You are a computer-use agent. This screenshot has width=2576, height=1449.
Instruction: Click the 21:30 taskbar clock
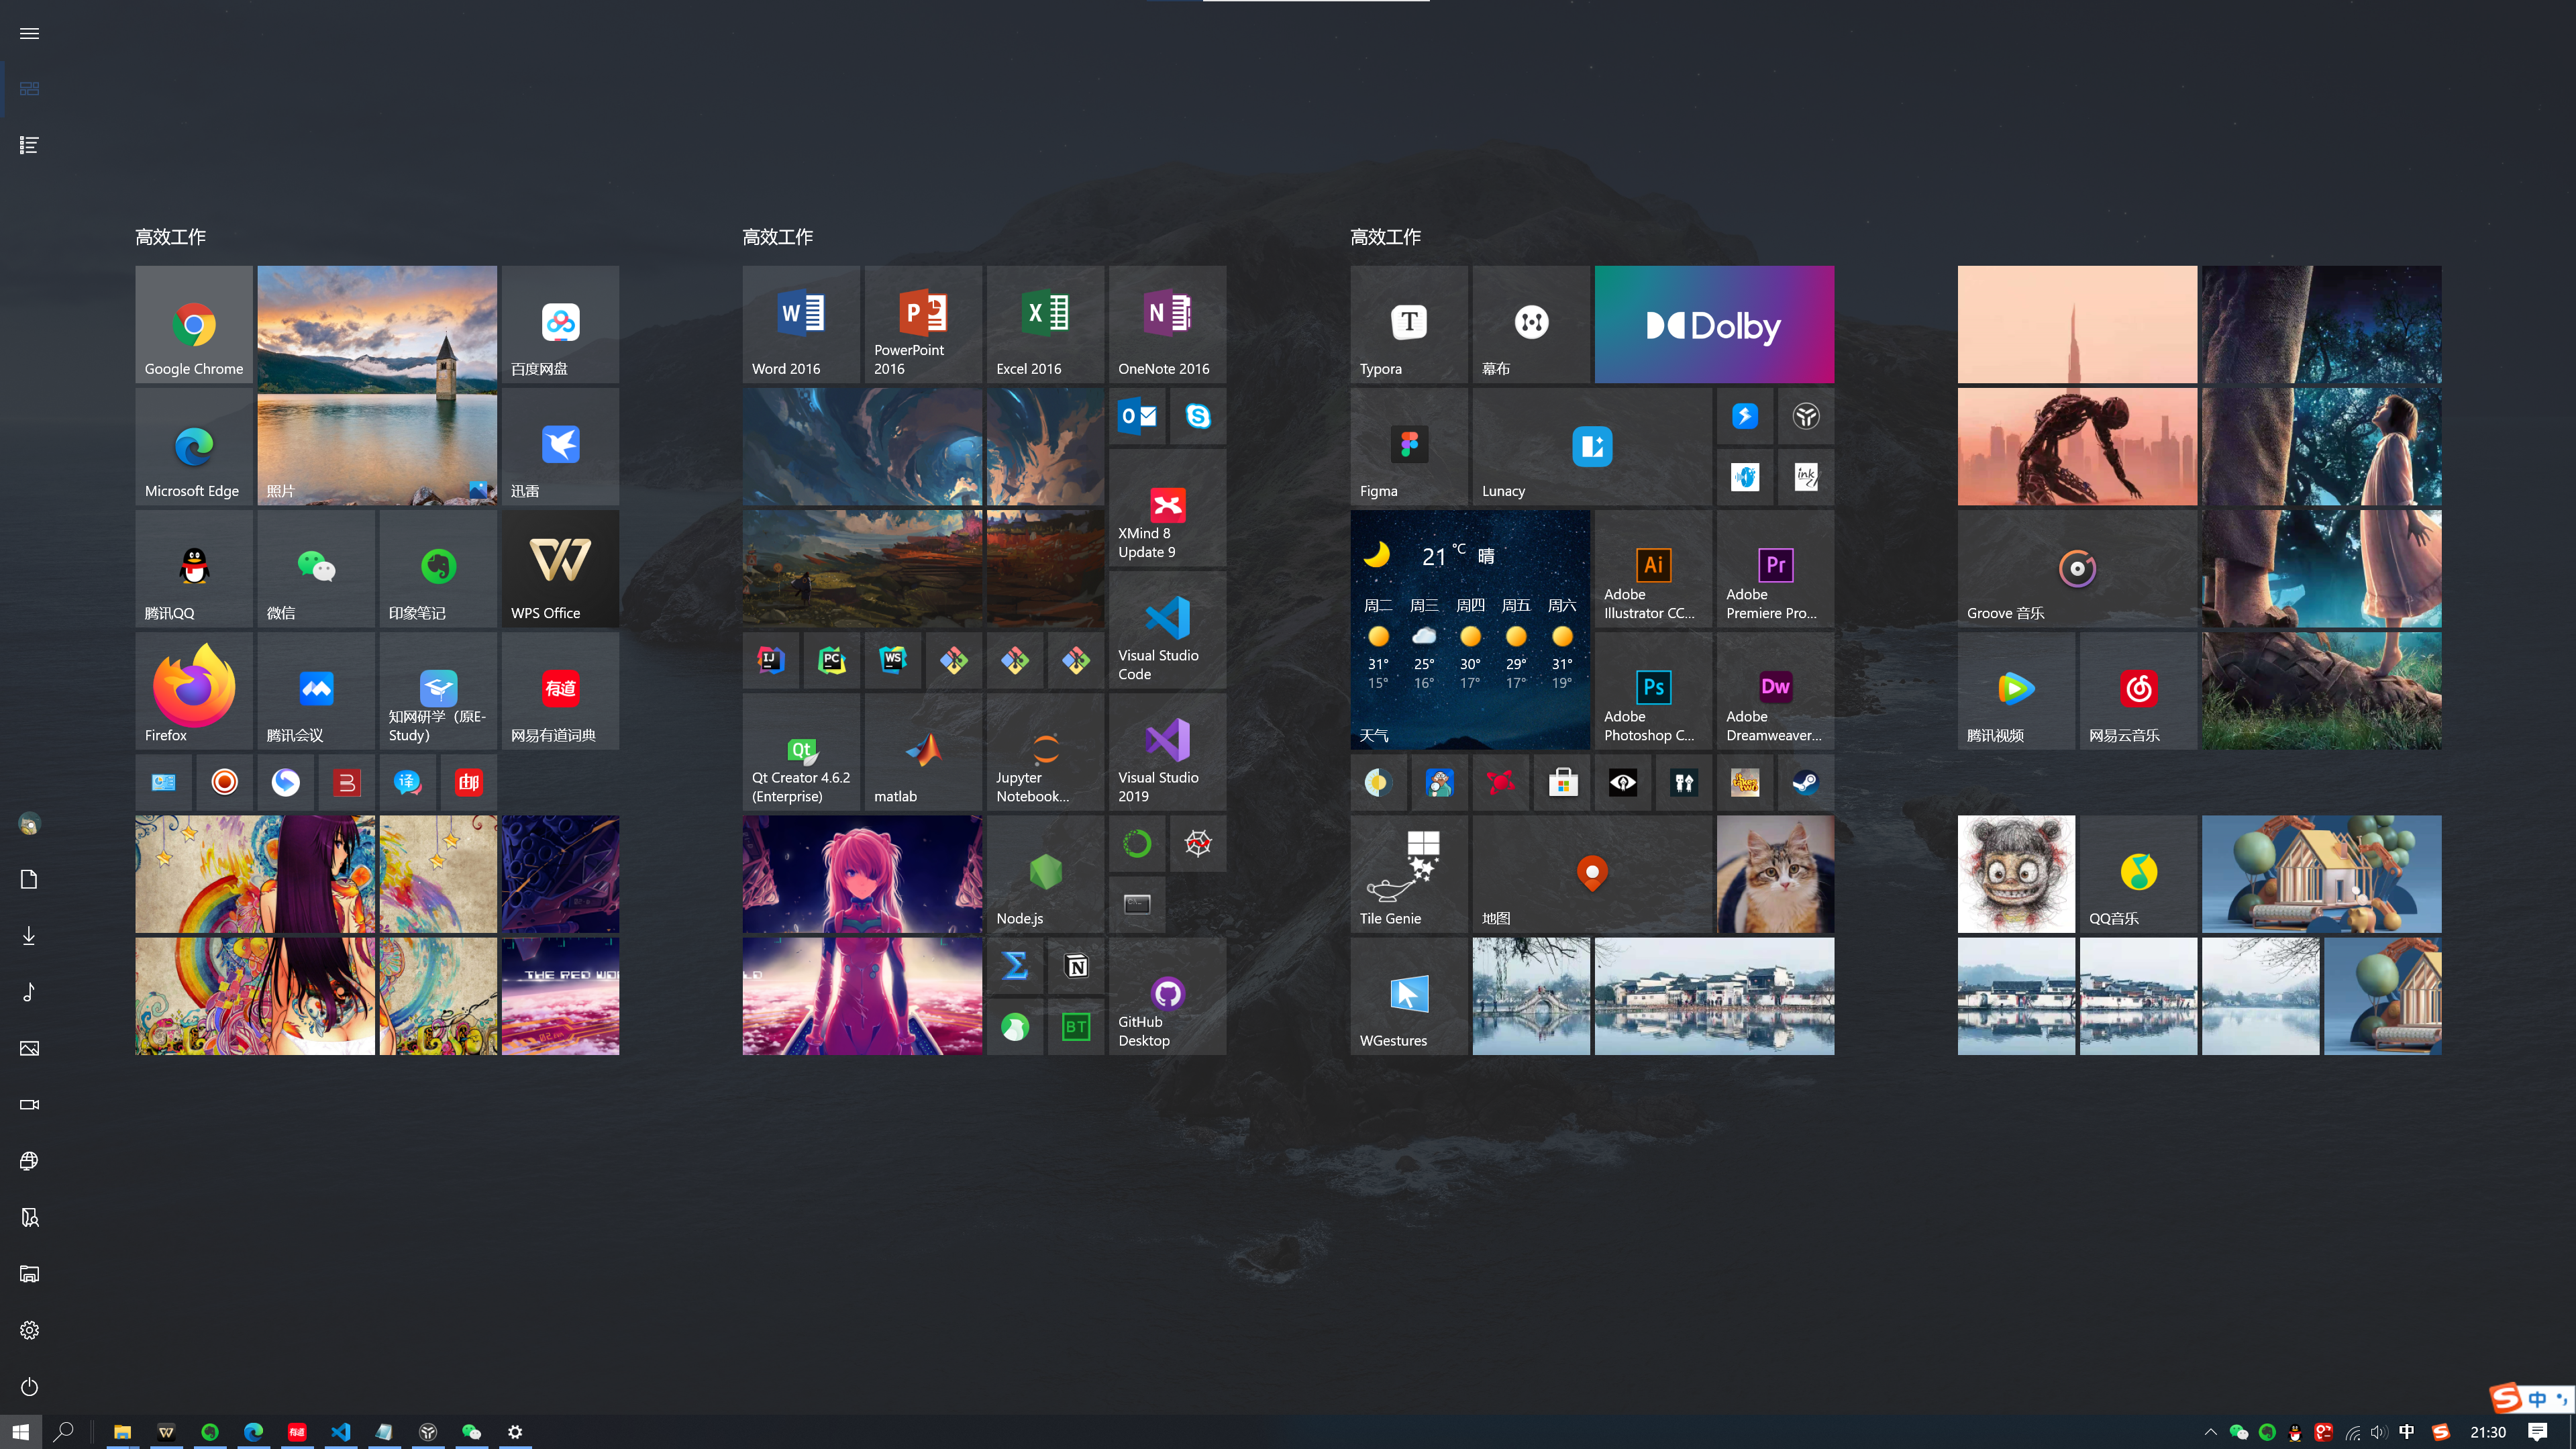click(2487, 1432)
